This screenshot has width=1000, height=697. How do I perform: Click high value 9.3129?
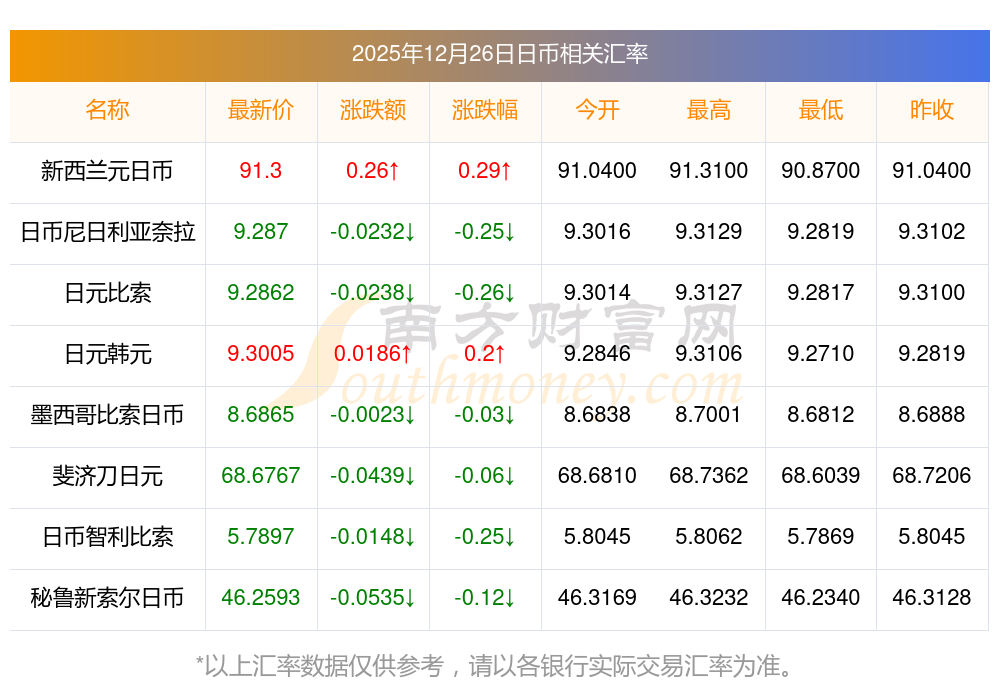(x=709, y=231)
